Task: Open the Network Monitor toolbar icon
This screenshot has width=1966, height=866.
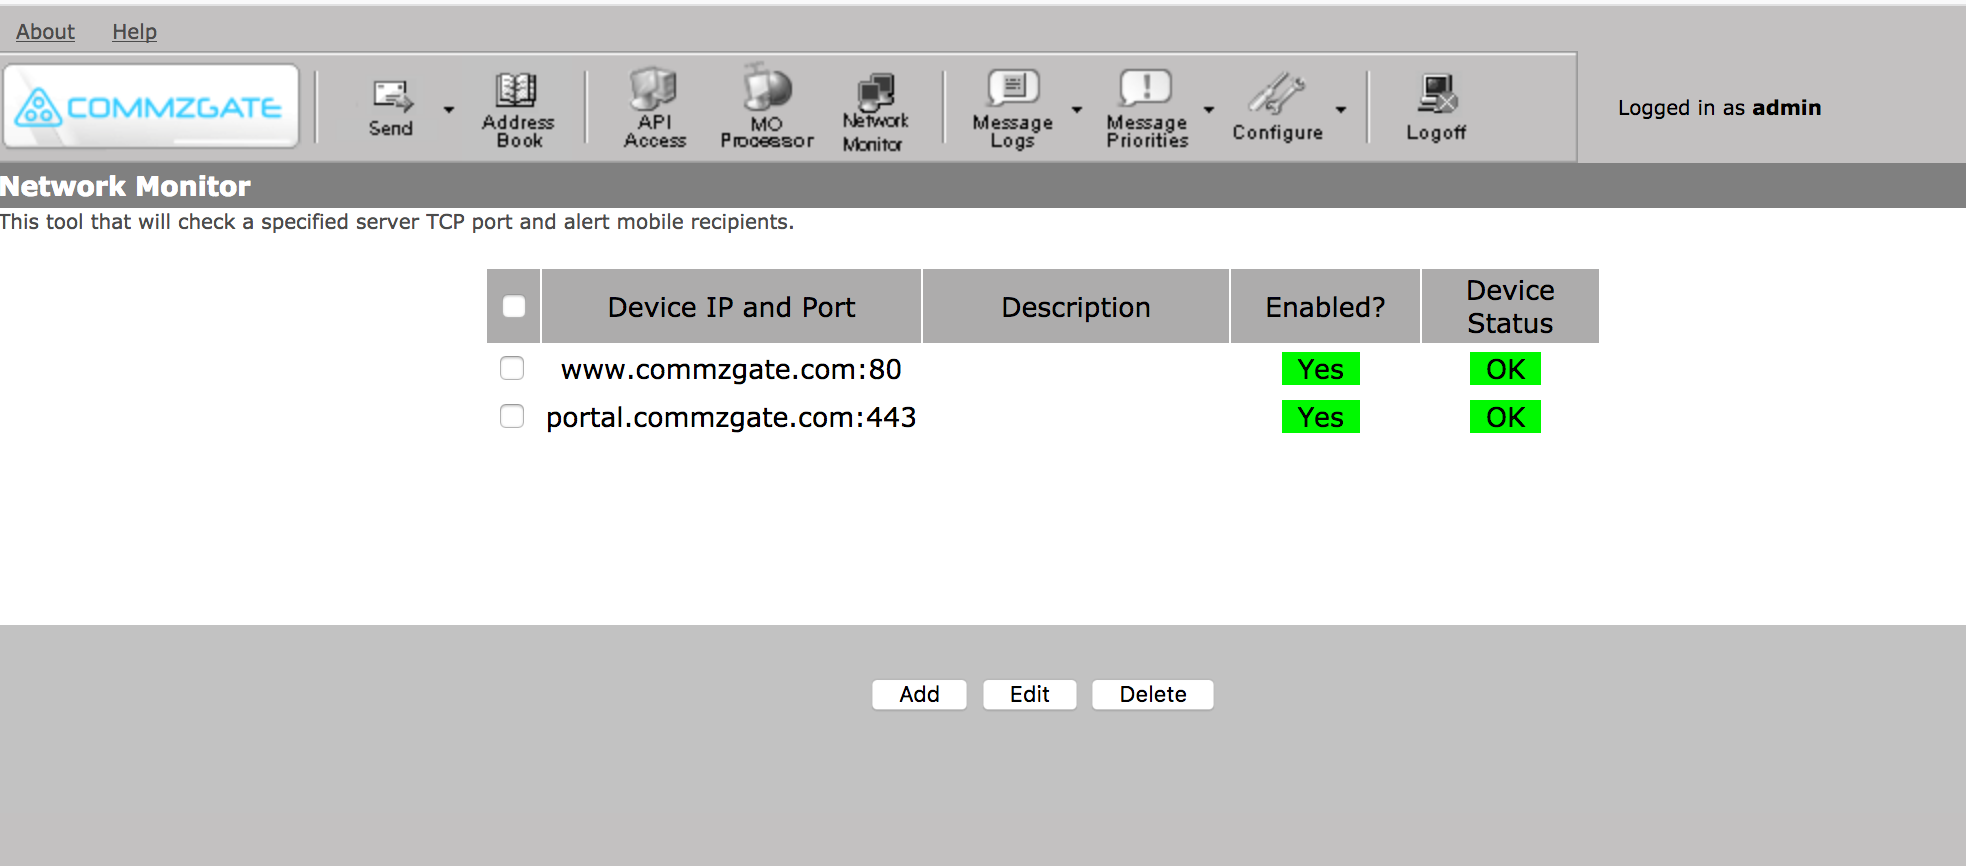Action: click(875, 112)
